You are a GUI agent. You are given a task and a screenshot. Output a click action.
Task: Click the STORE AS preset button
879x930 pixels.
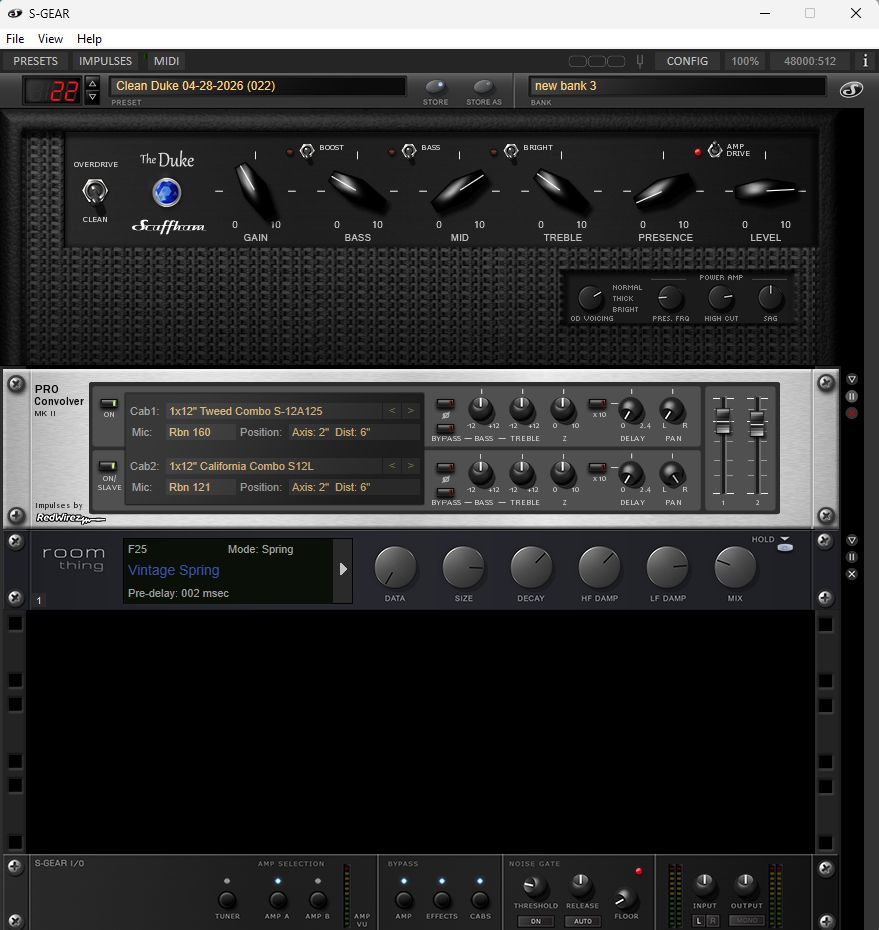pos(483,88)
